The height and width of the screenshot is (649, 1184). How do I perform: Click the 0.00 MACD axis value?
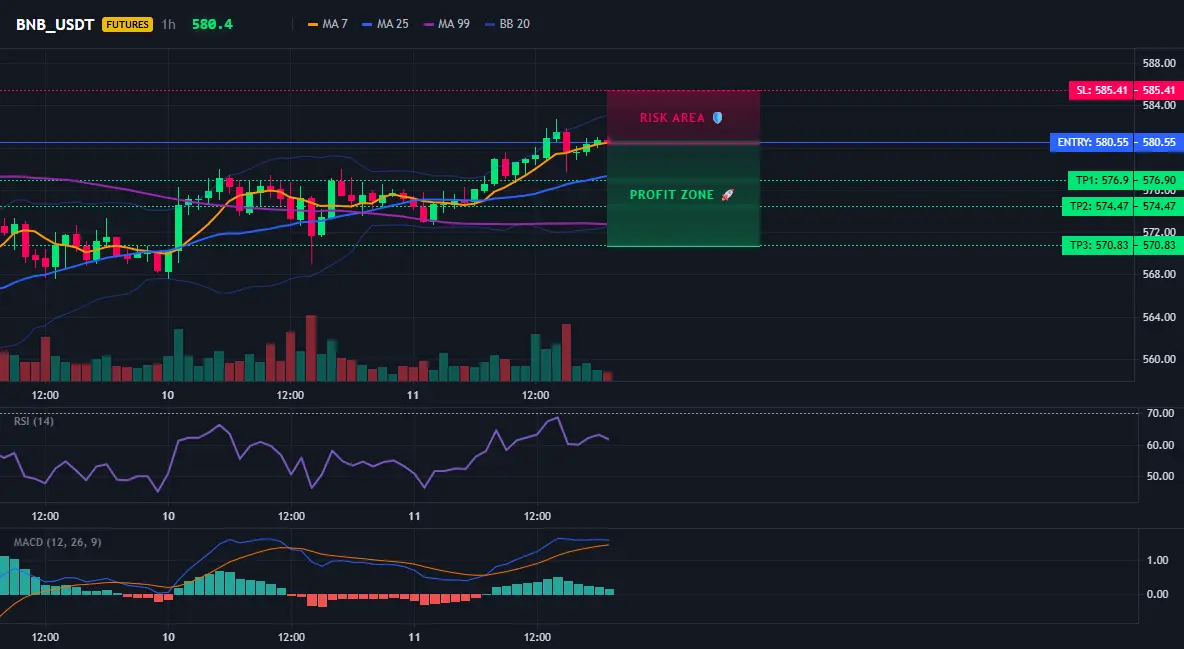(1158, 595)
